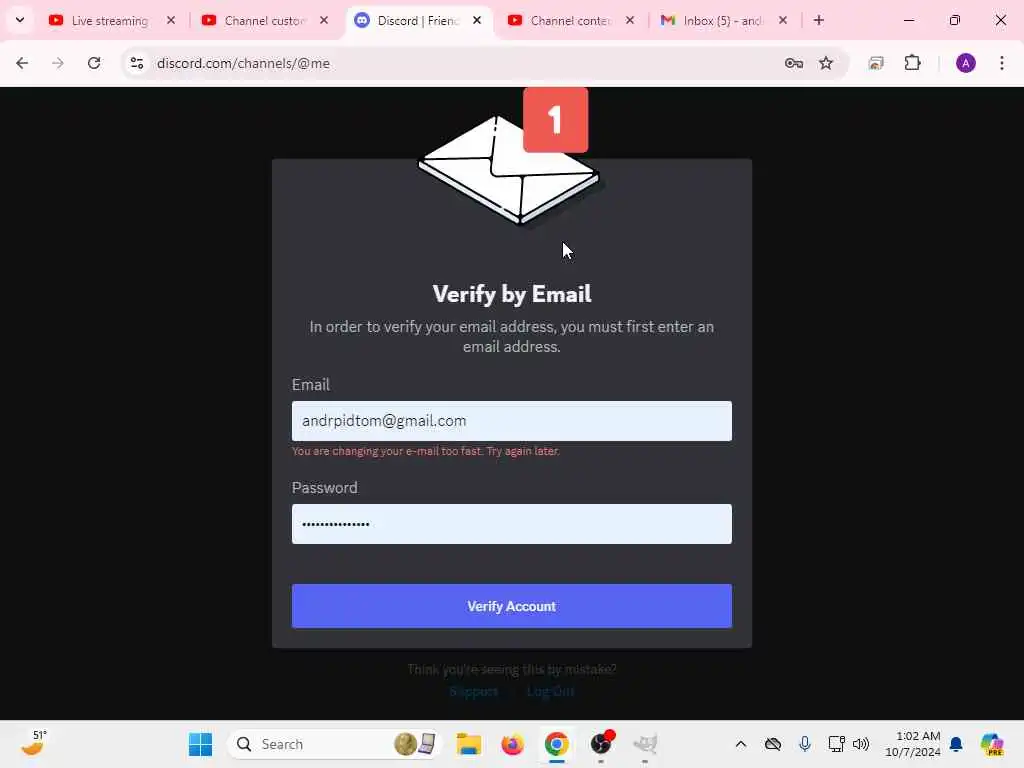The height and width of the screenshot is (768, 1024).
Task: Open File Explorer from the taskbar
Action: (468, 744)
